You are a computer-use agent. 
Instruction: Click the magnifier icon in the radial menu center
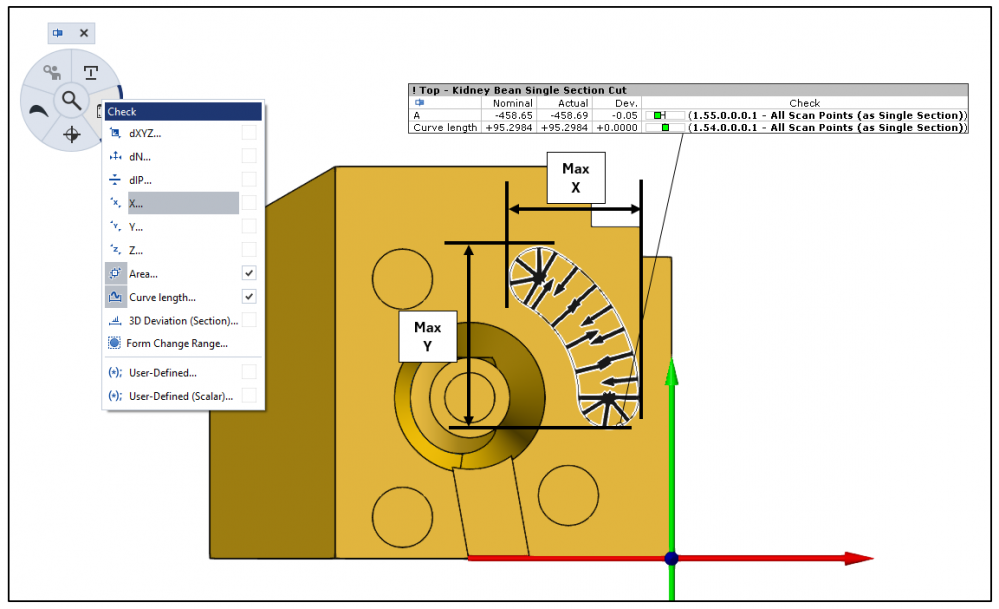(71, 100)
